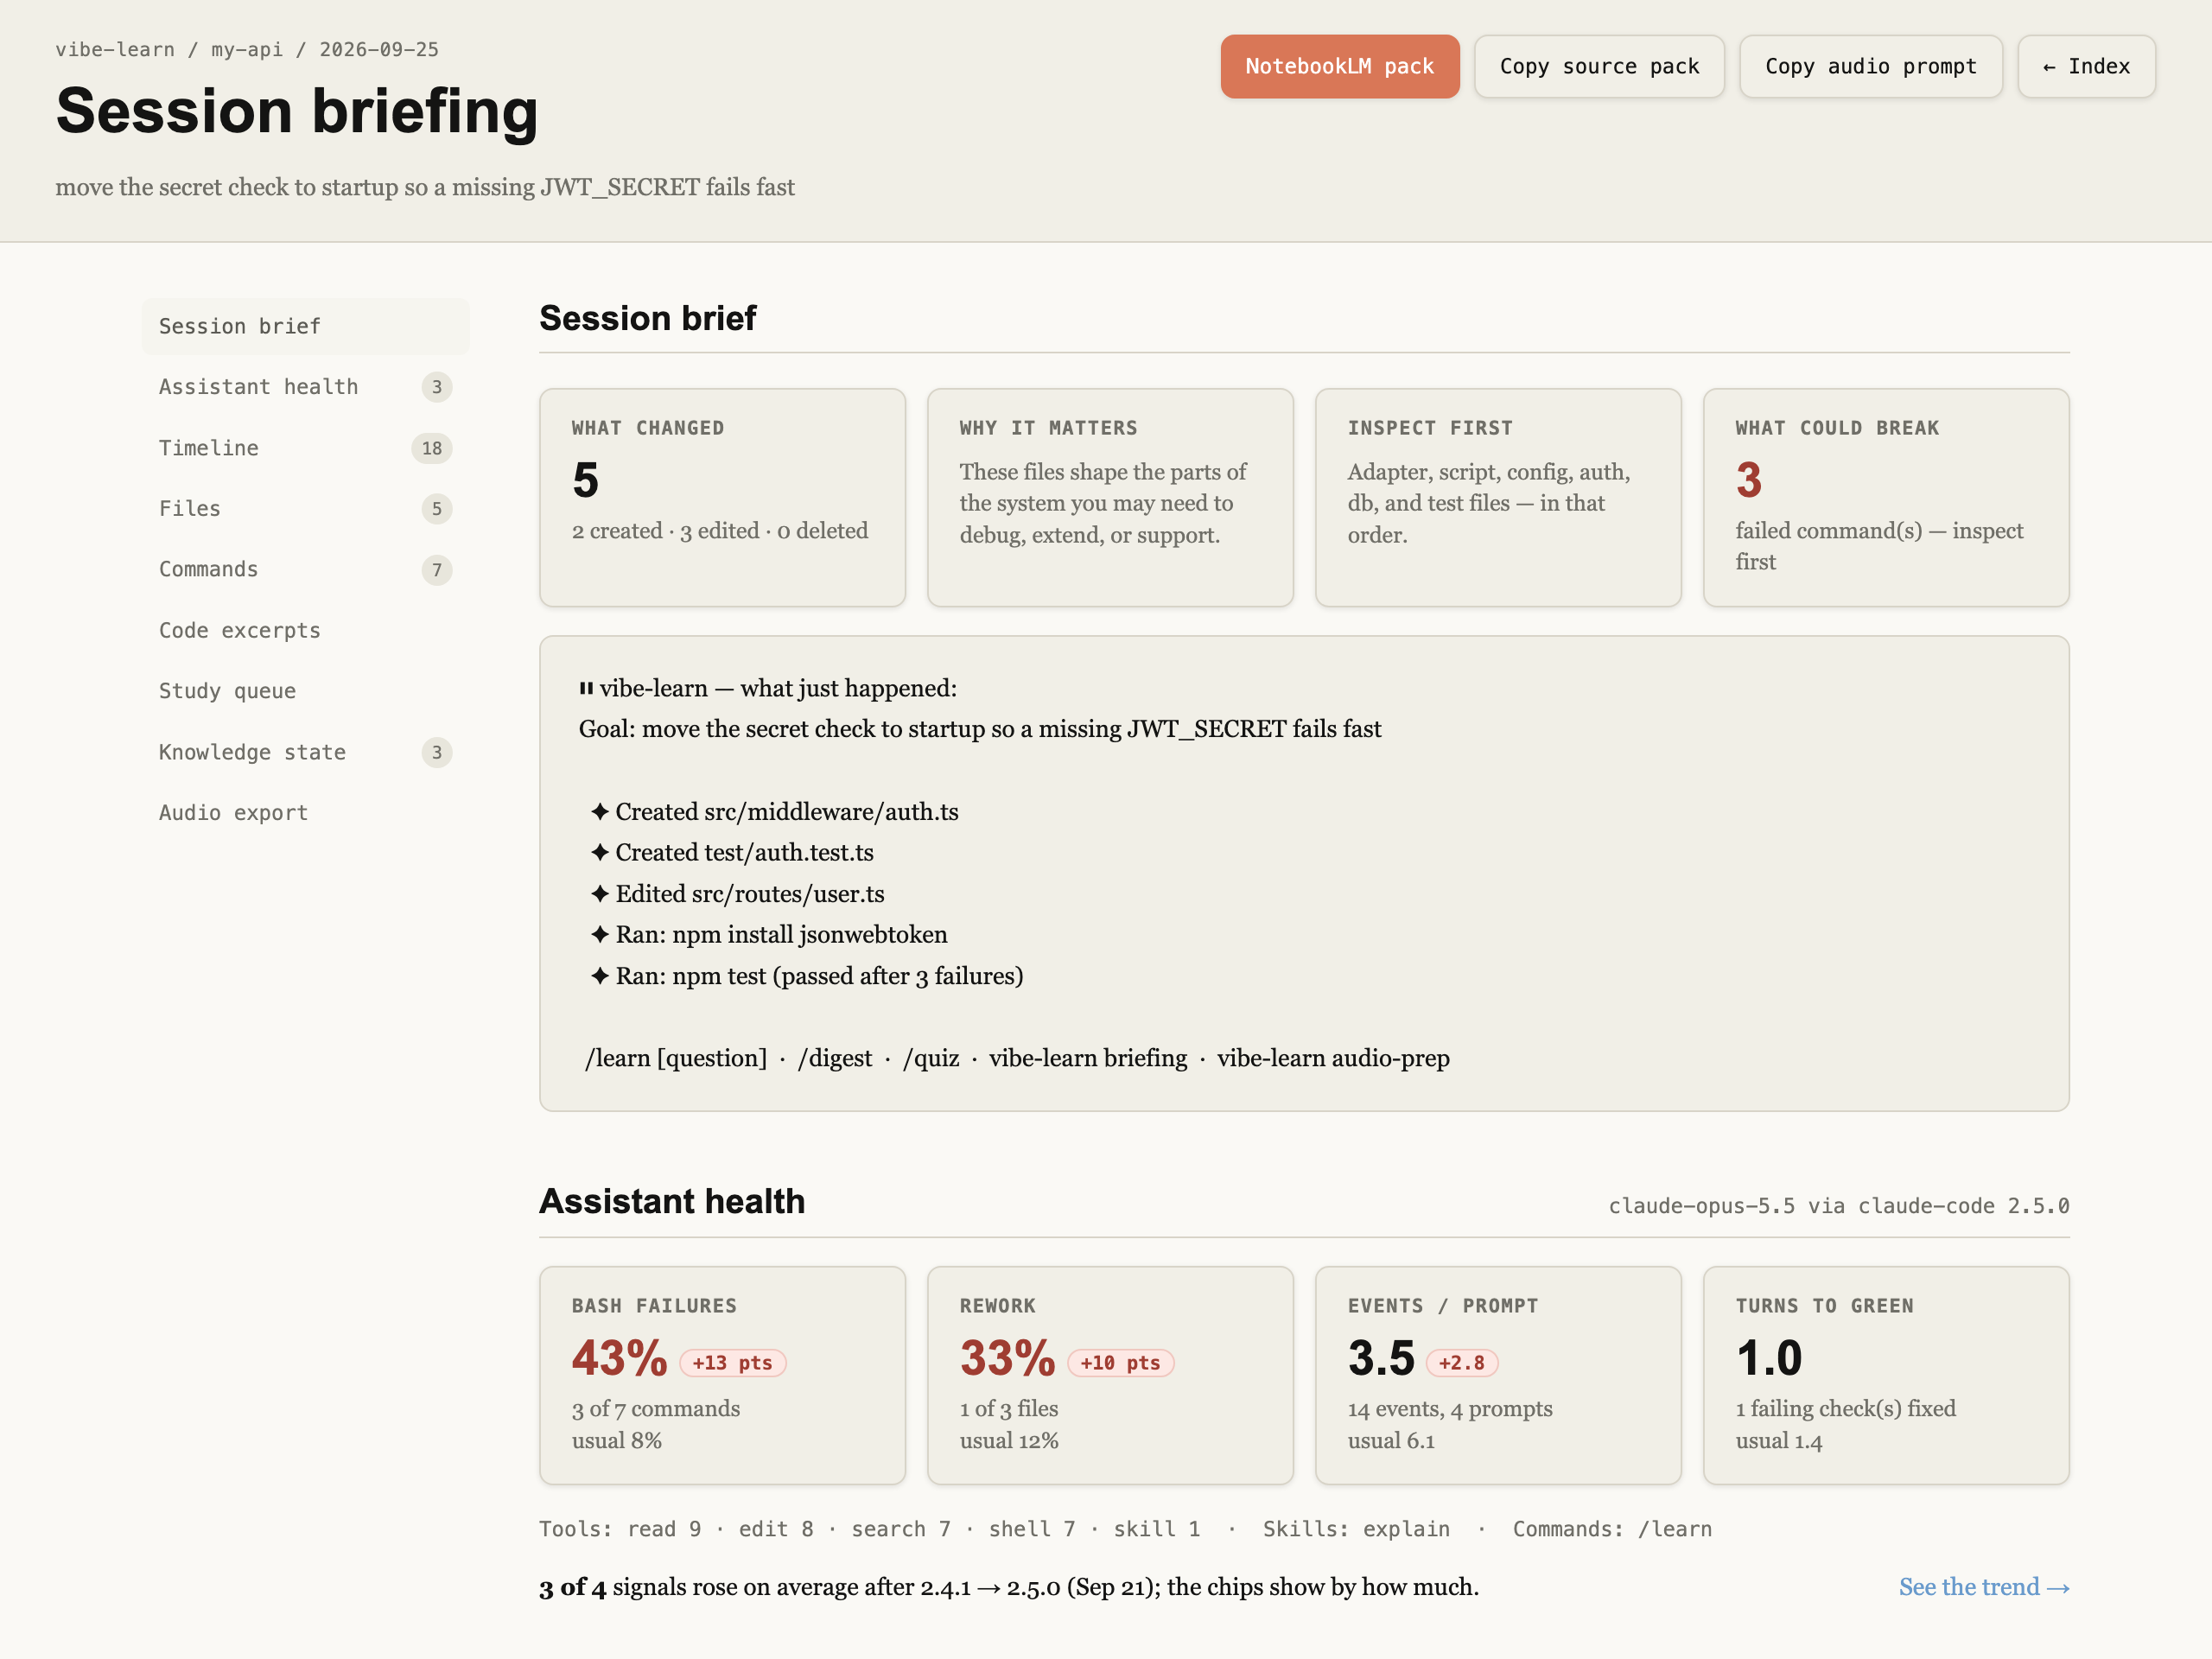Click the star bullet beside Created test/auth.test.ts
This screenshot has height=1659, width=2212.
click(x=599, y=852)
